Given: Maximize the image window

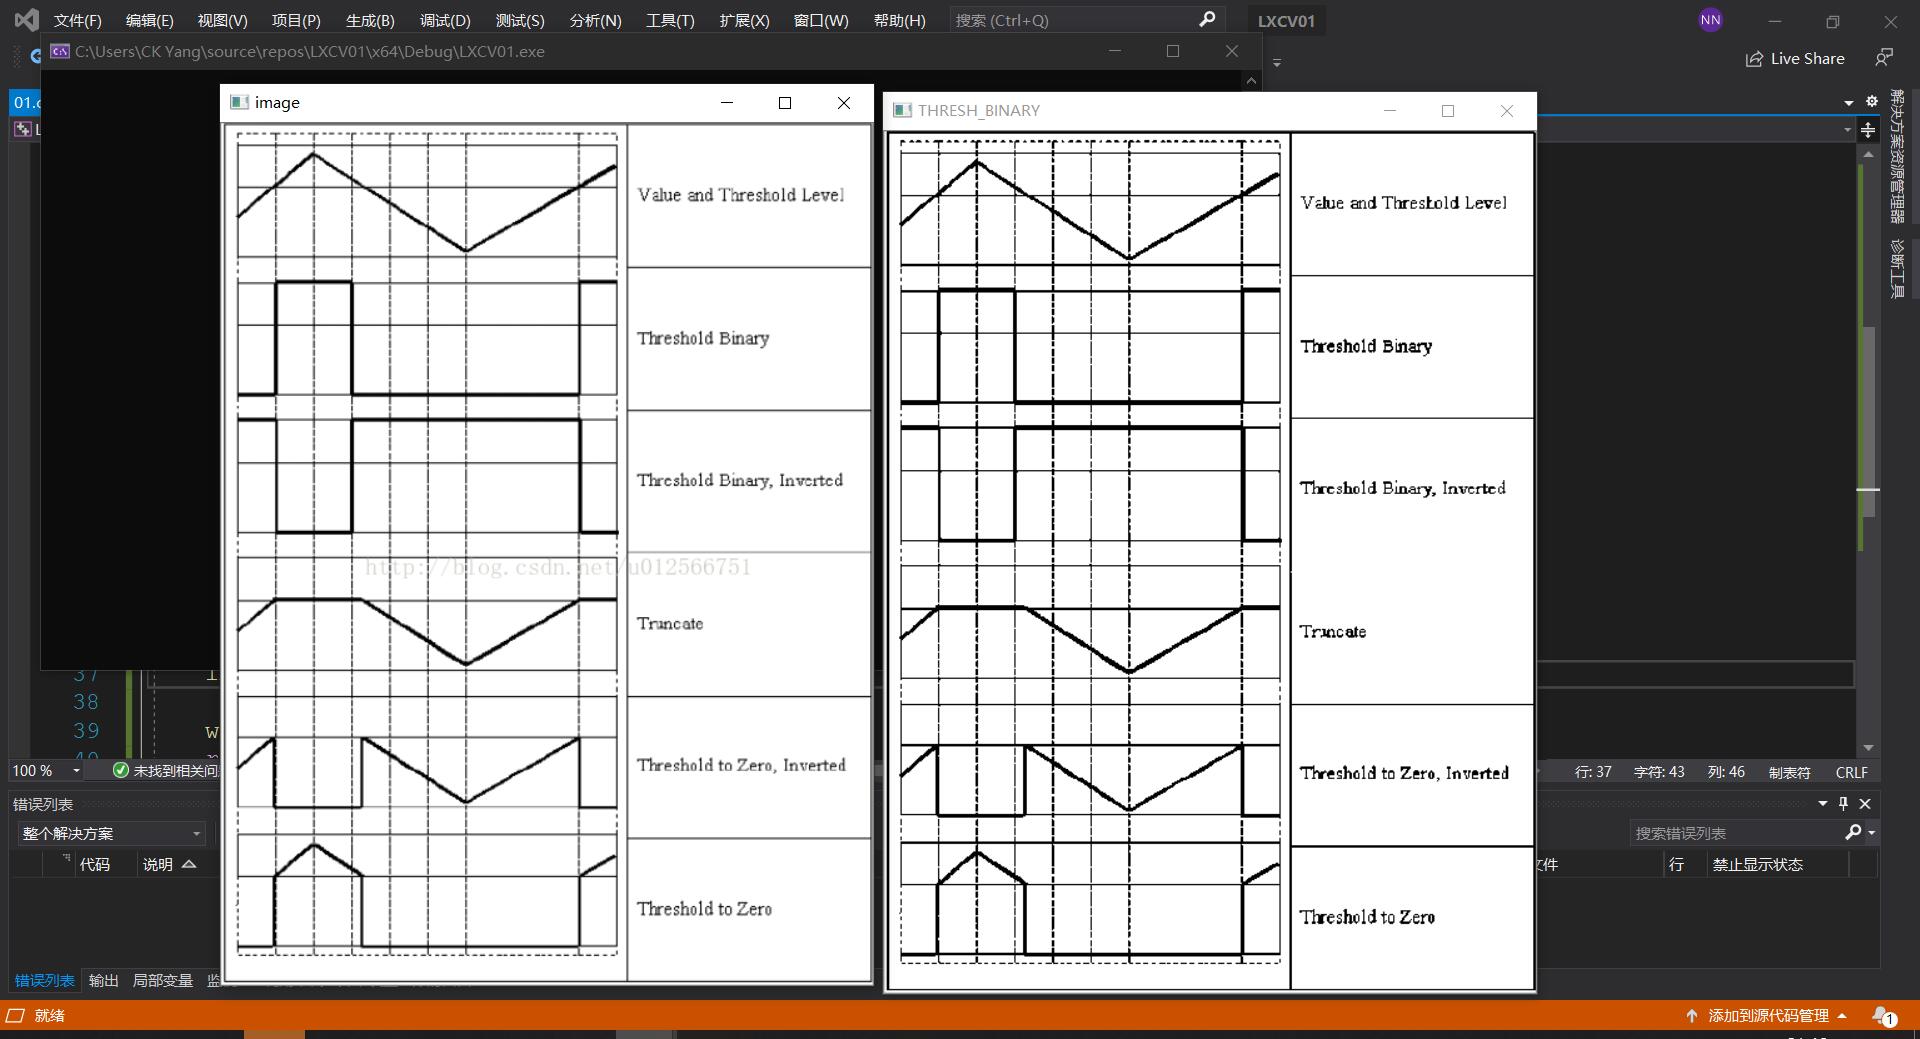Looking at the screenshot, I should click(x=785, y=103).
